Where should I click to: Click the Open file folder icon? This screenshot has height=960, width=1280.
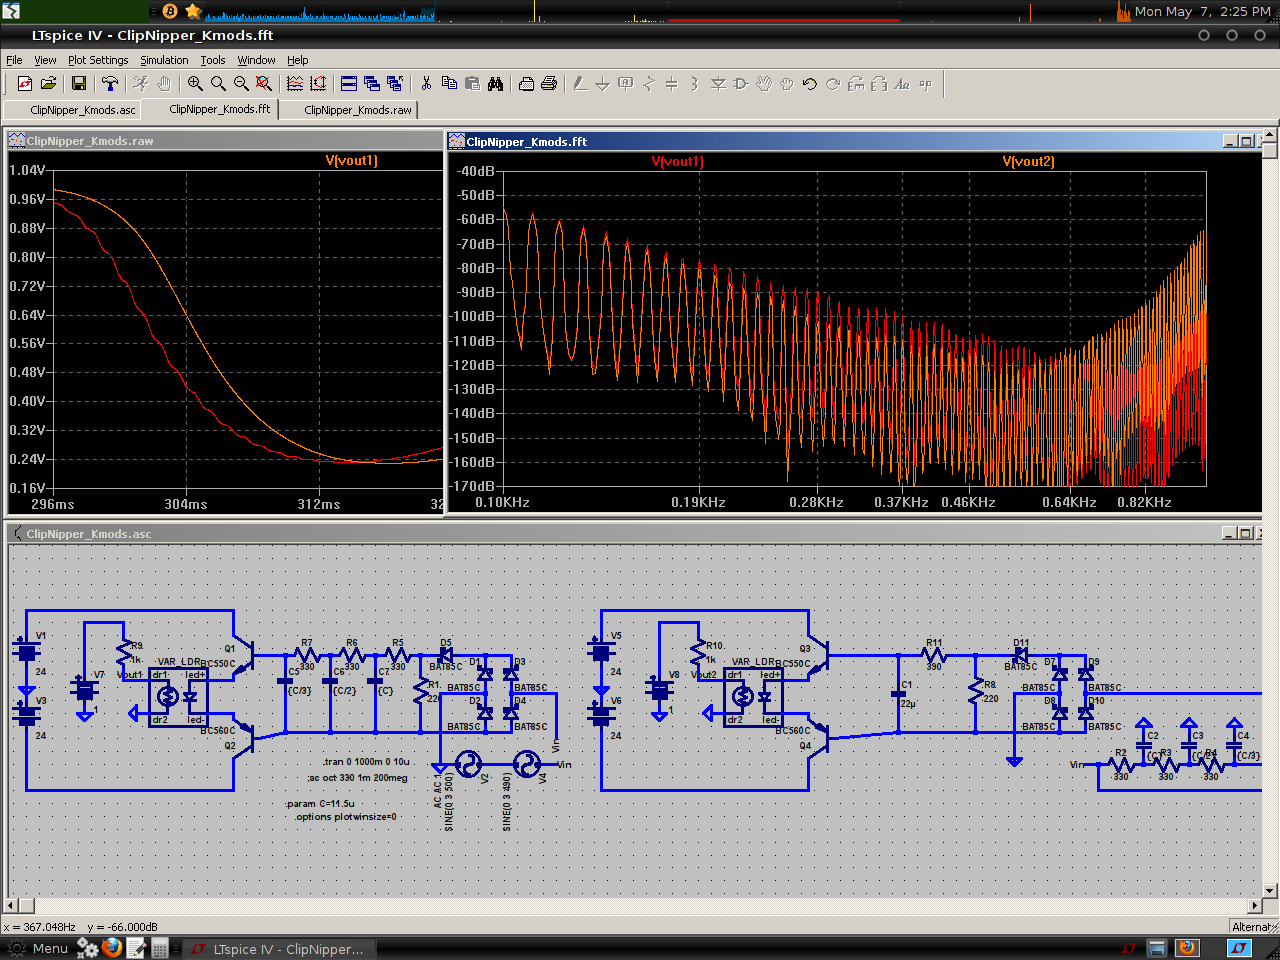[x=48, y=84]
